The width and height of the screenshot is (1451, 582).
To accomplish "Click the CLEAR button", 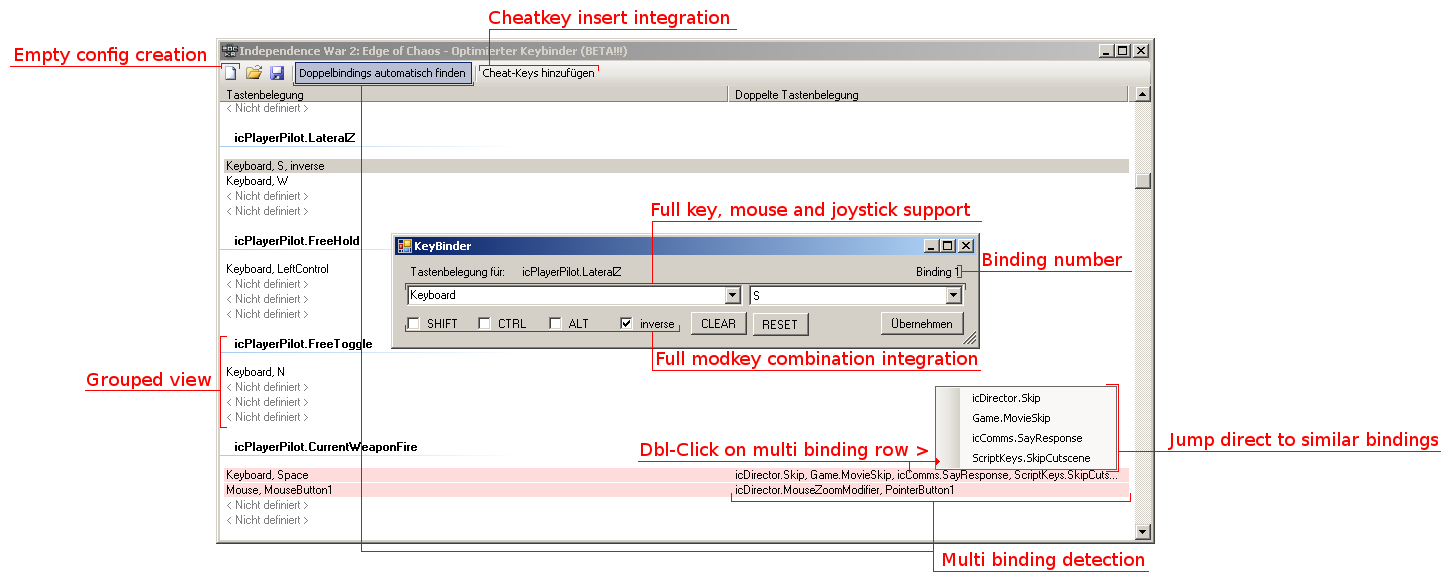I will [x=718, y=324].
